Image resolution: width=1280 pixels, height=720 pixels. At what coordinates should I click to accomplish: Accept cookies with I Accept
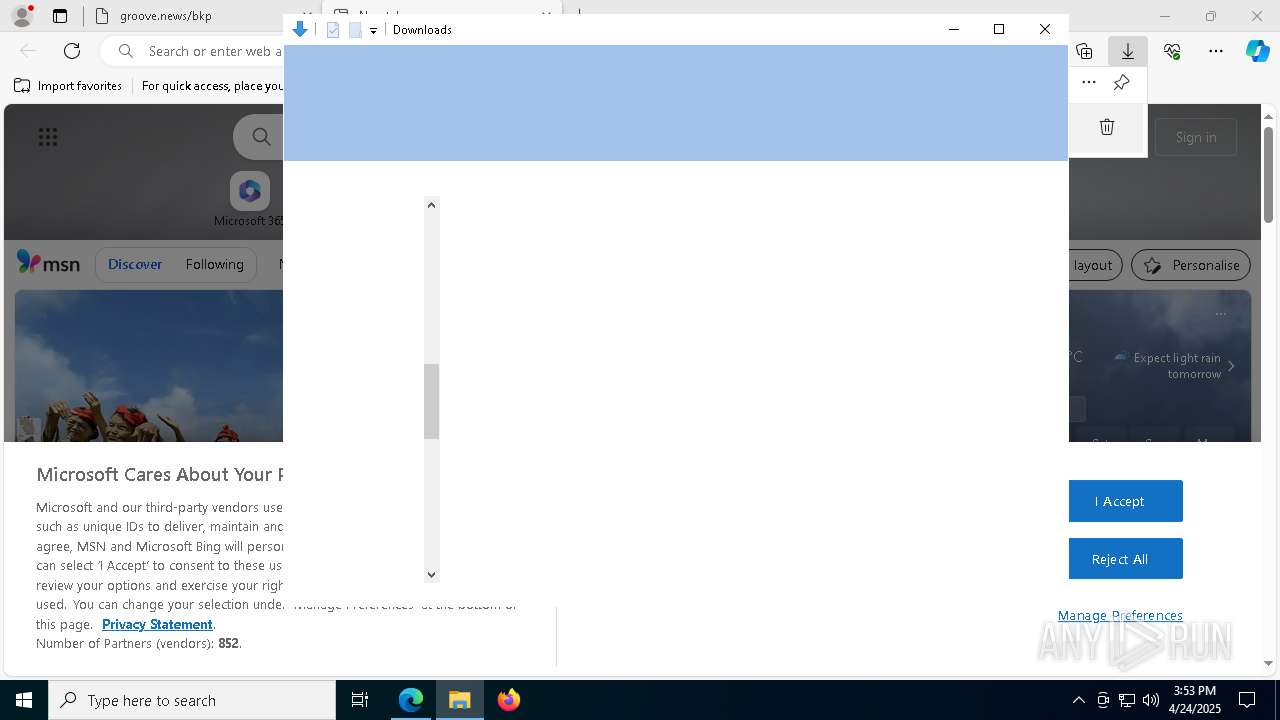pyautogui.click(x=1125, y=501)
